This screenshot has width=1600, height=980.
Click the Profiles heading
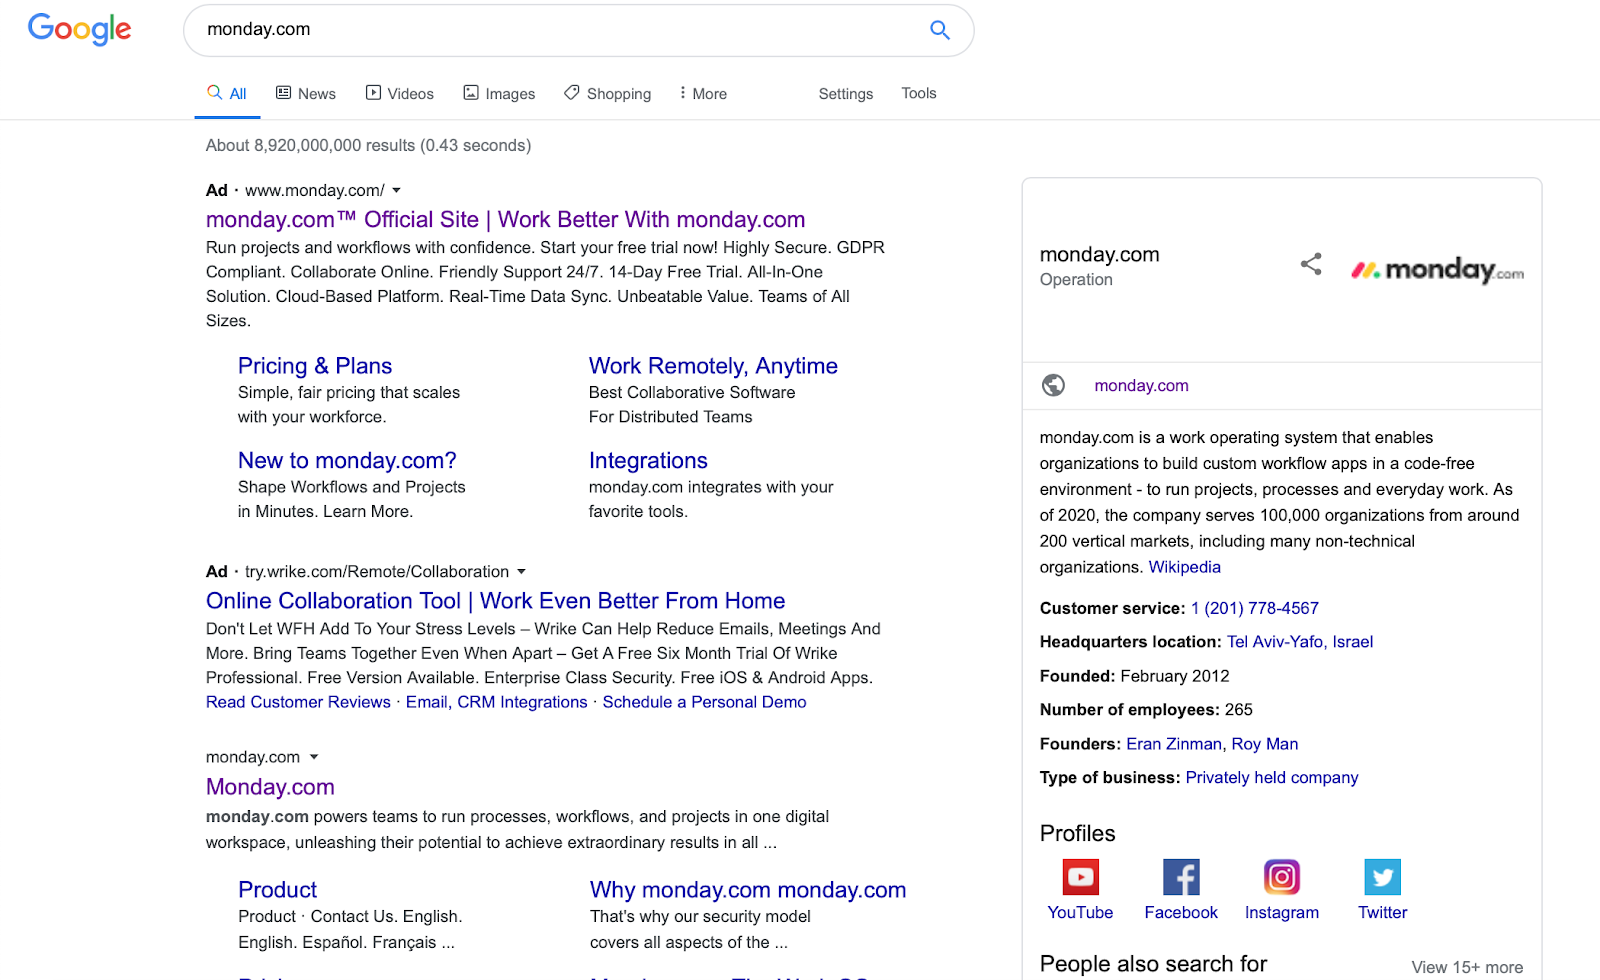(x=1077, y=833)
